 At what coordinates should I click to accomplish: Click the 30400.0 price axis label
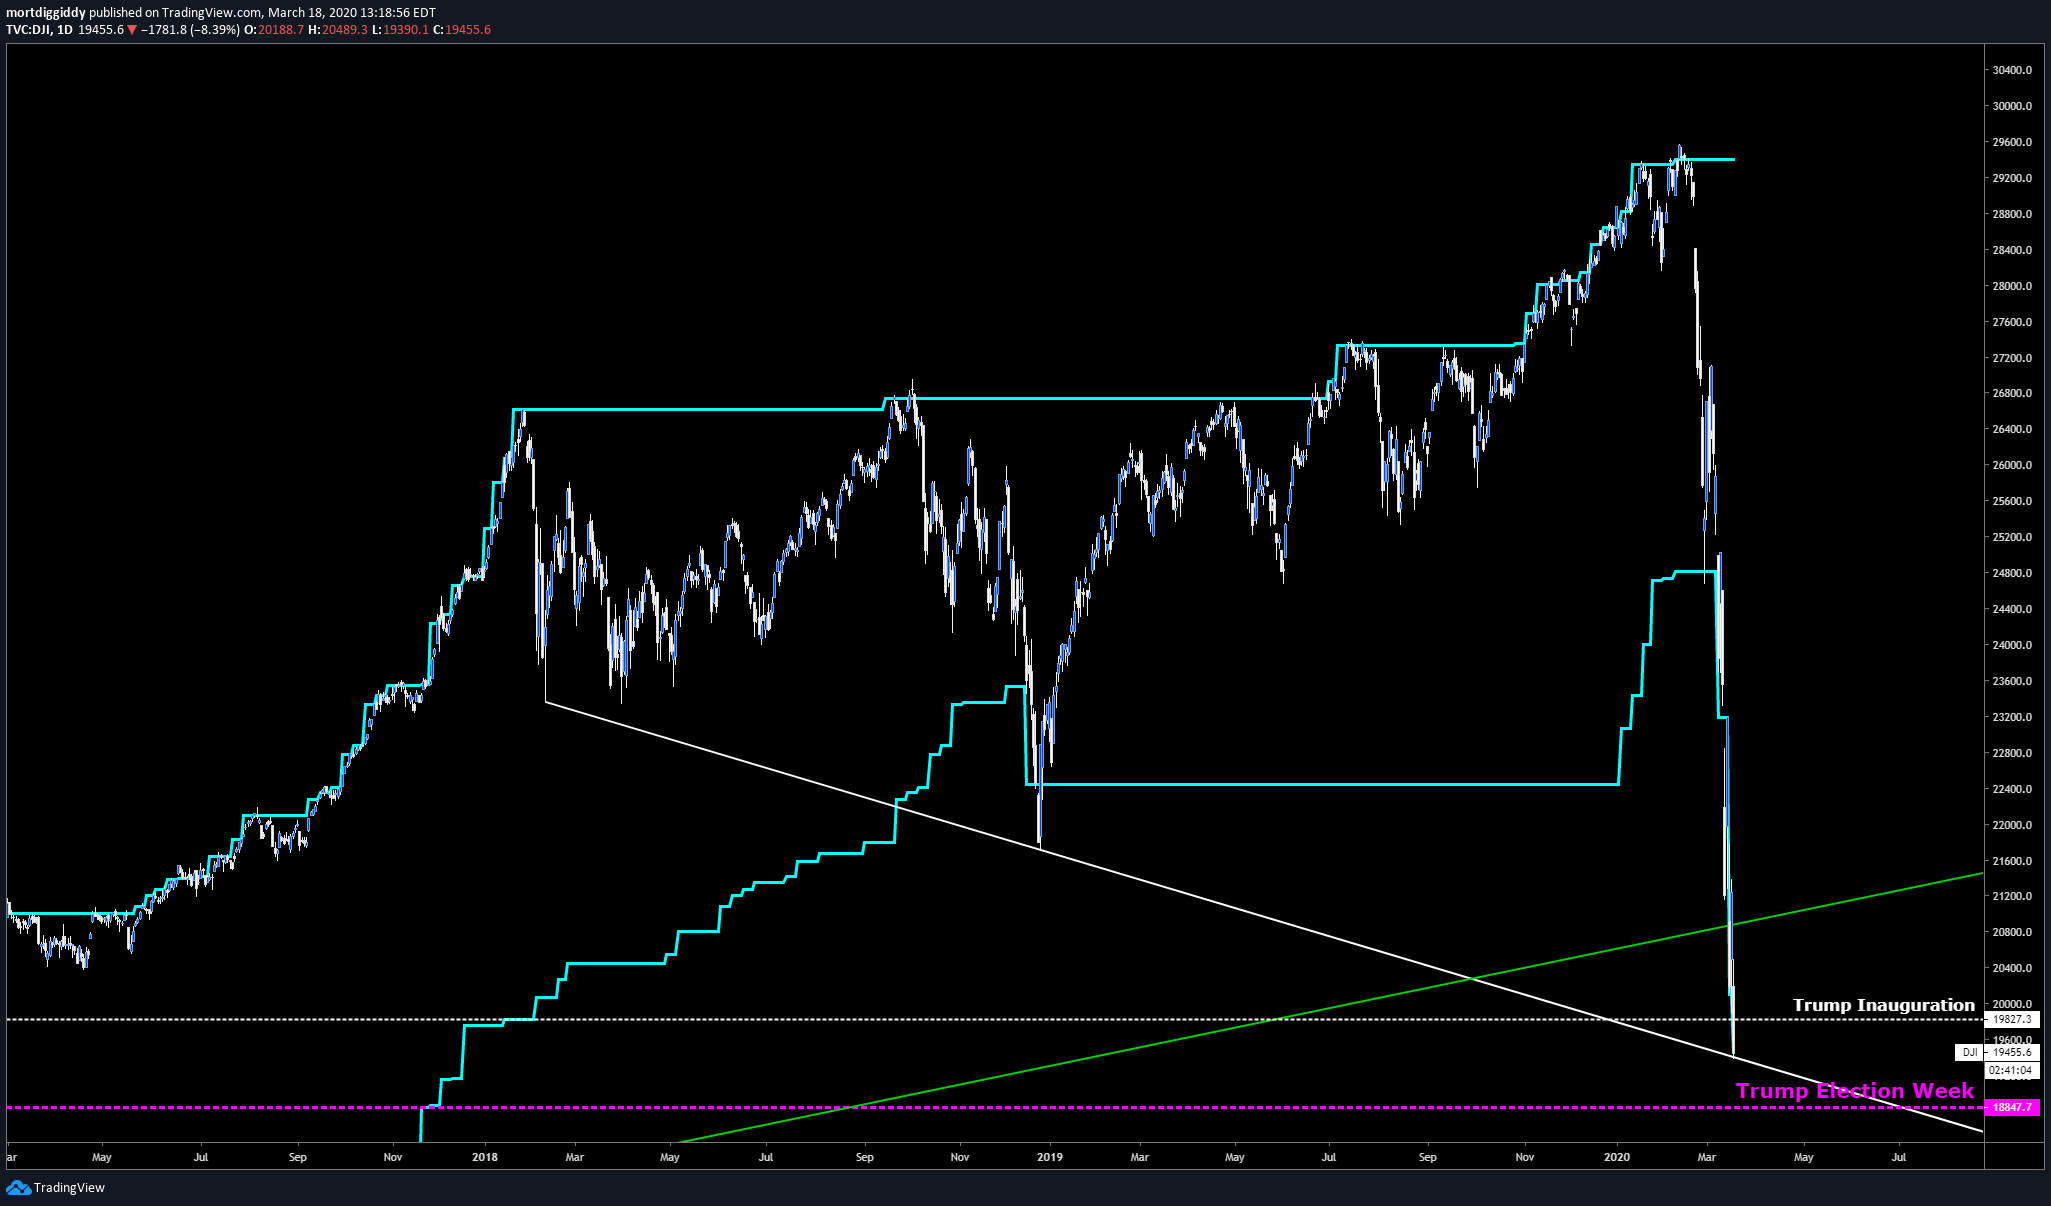2012,70
